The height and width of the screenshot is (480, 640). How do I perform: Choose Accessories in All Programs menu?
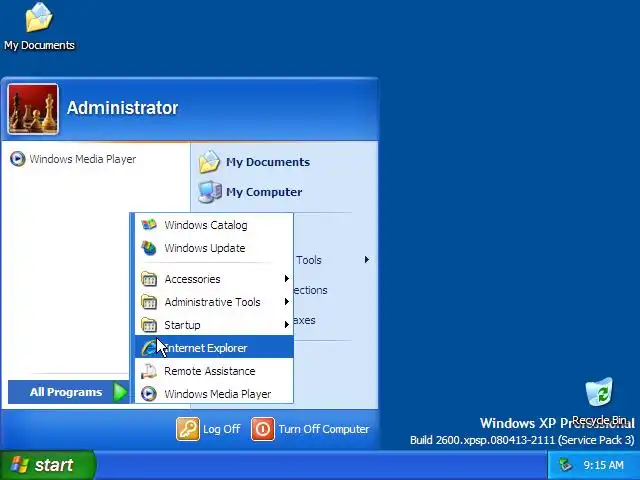tap(214, 279)
